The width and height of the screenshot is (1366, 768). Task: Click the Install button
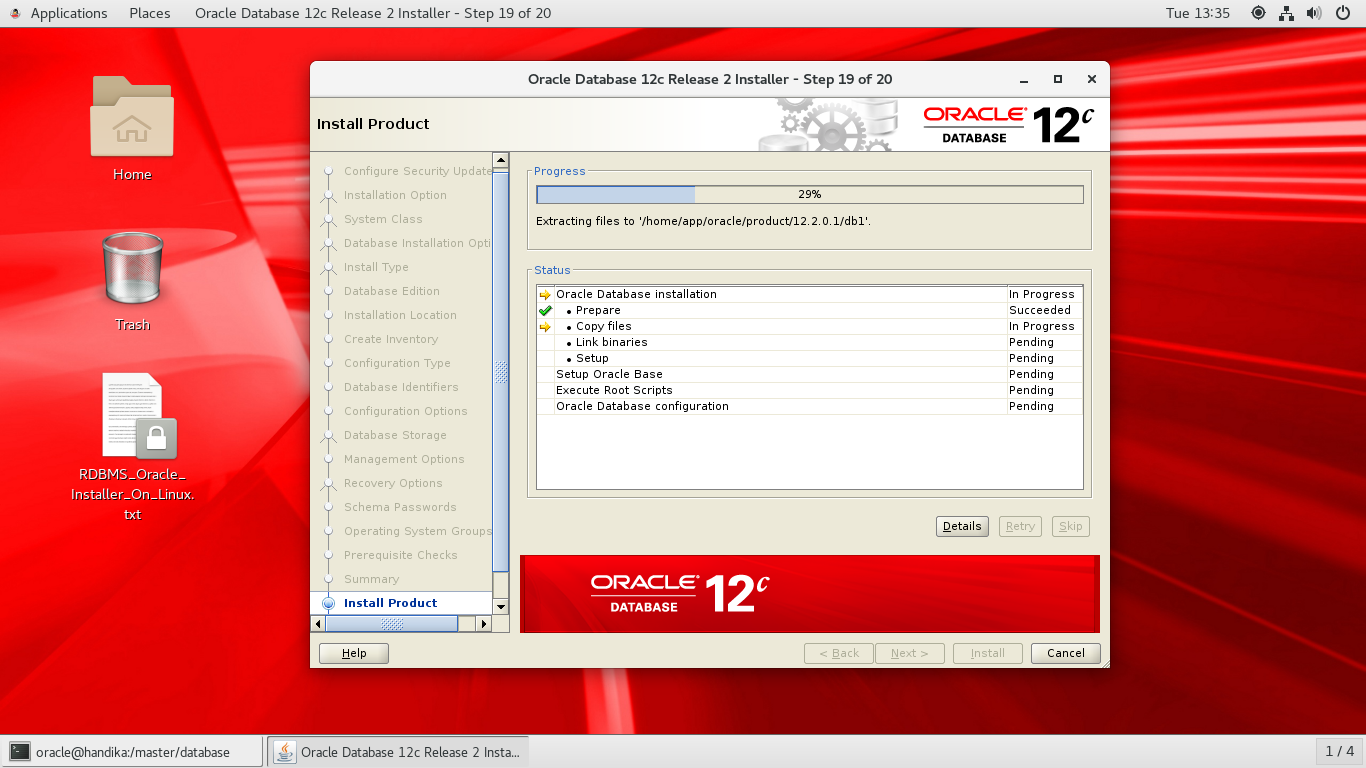(988, 653)
